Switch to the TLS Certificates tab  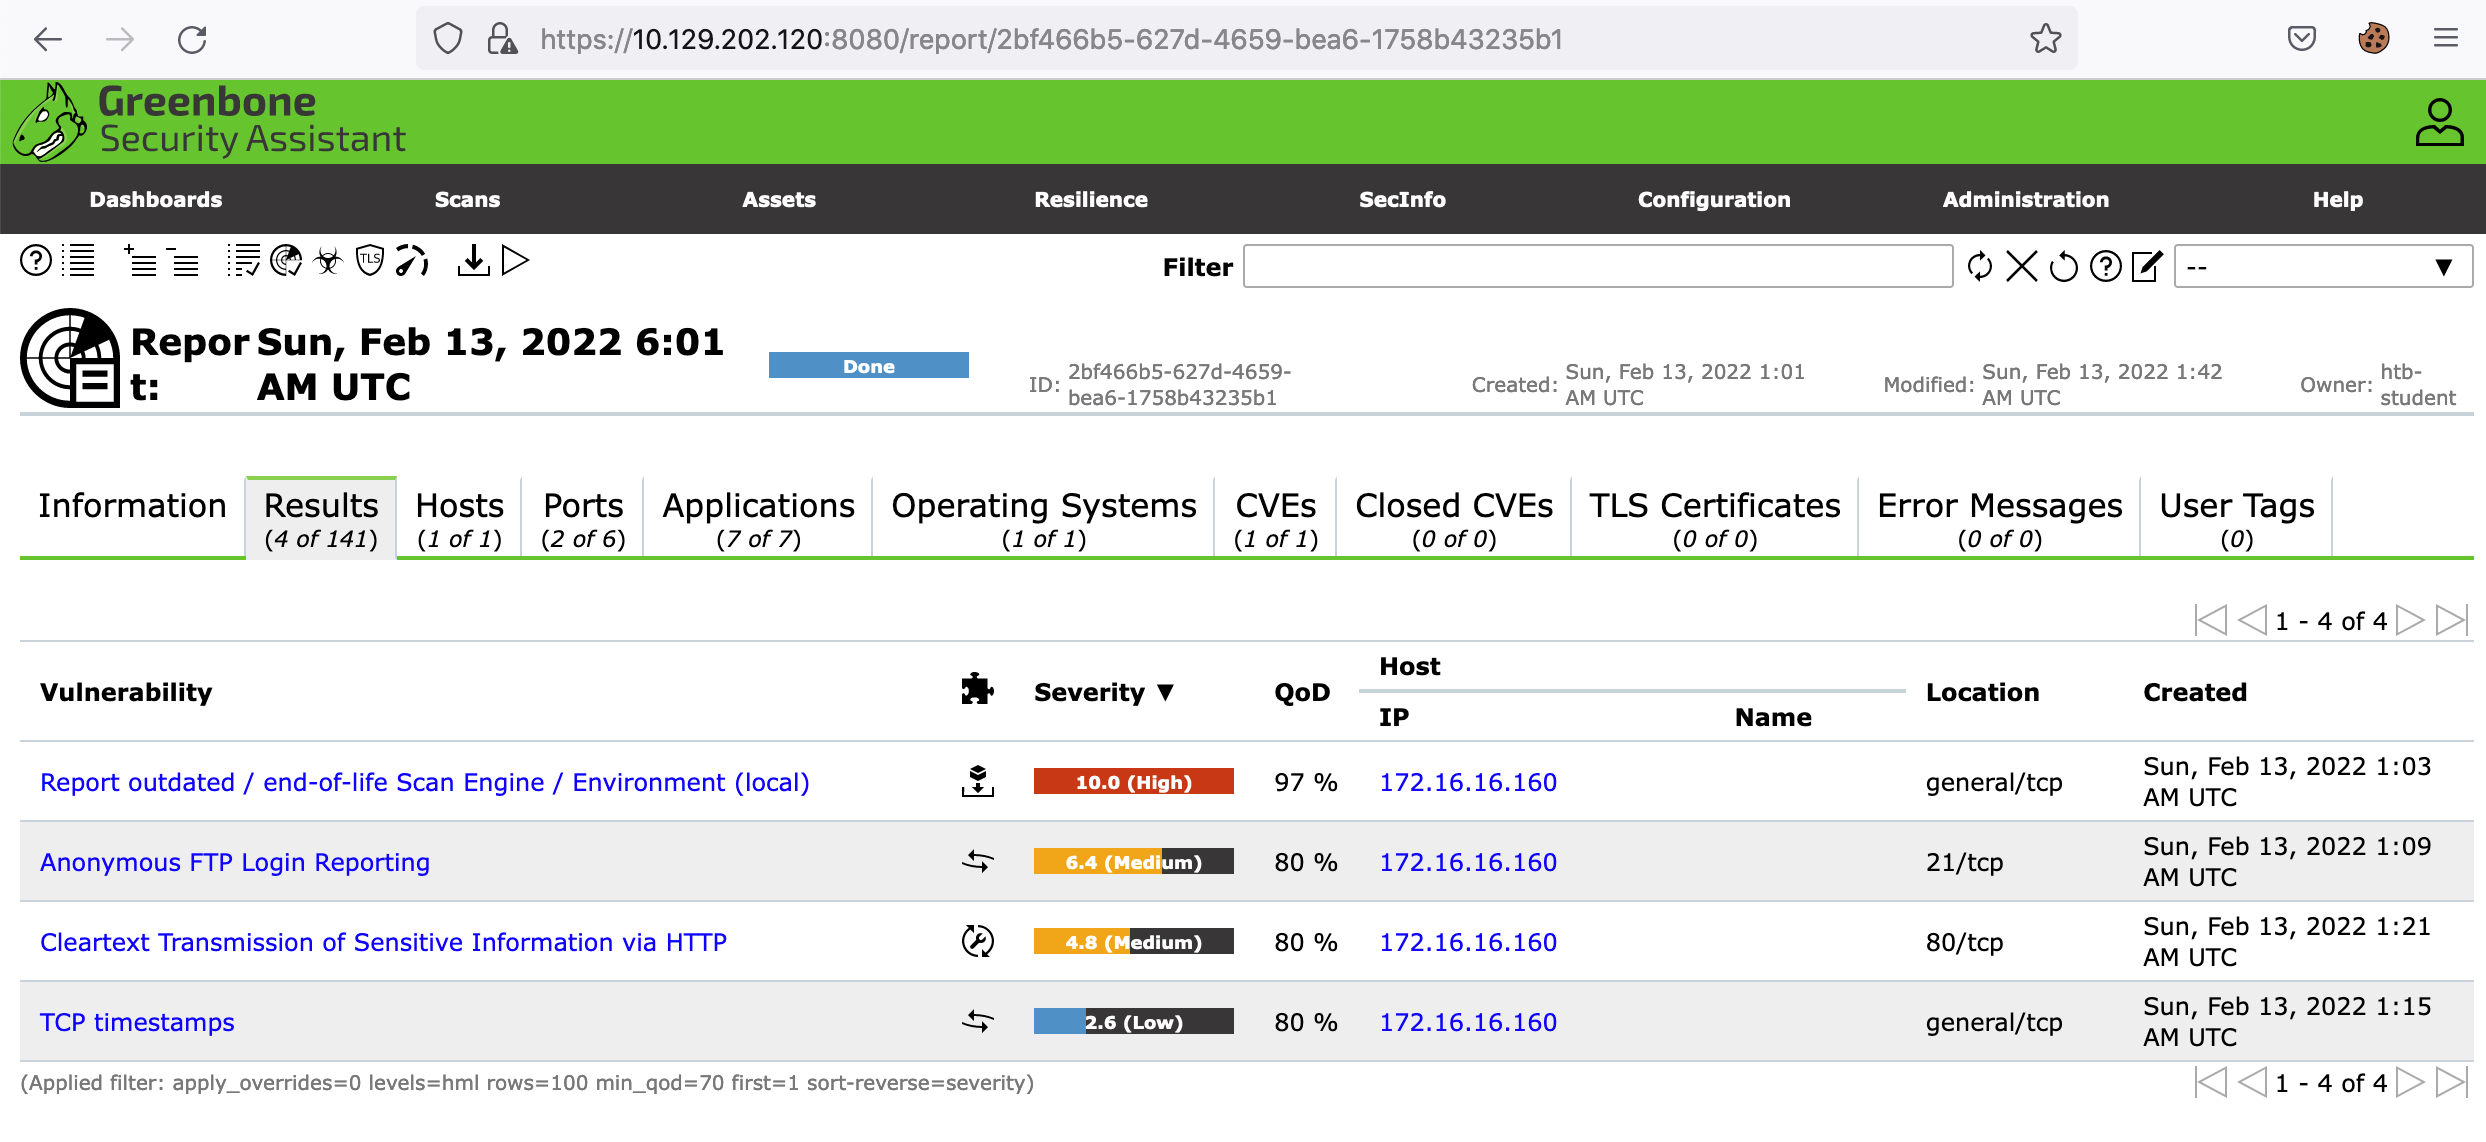(1714, 519)
